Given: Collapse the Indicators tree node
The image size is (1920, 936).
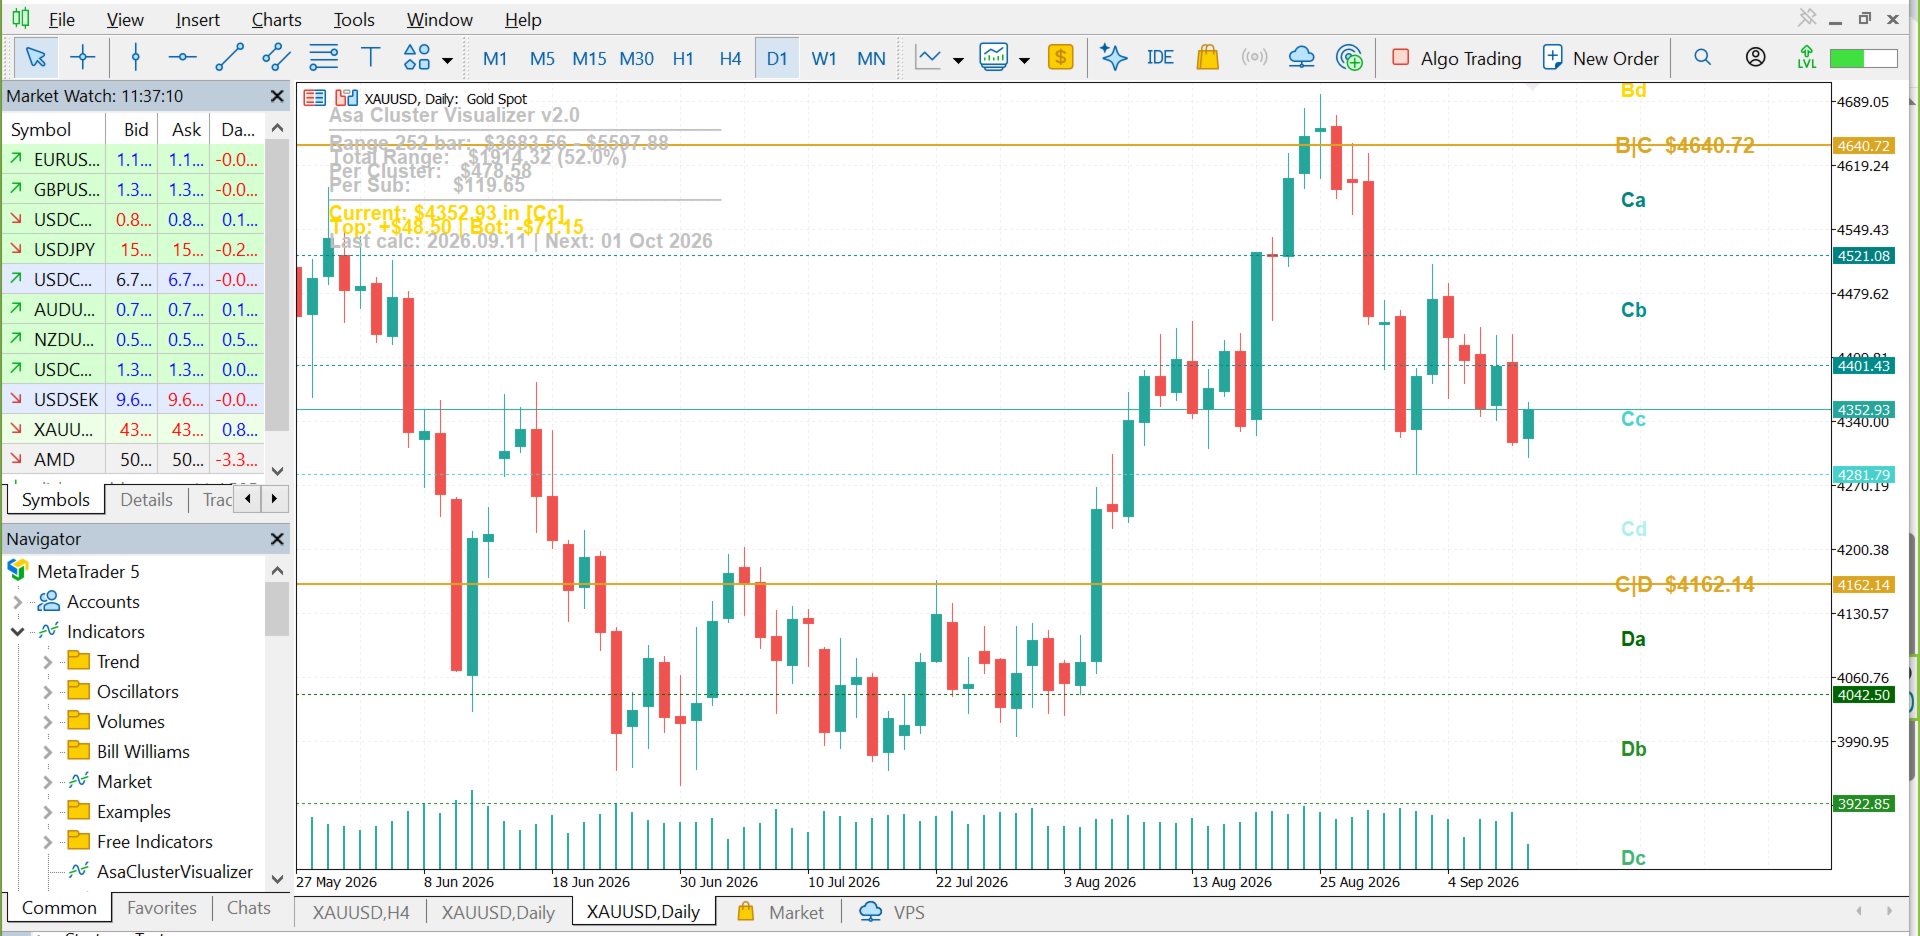Looking at the screenshot, I should pos(17,632).
